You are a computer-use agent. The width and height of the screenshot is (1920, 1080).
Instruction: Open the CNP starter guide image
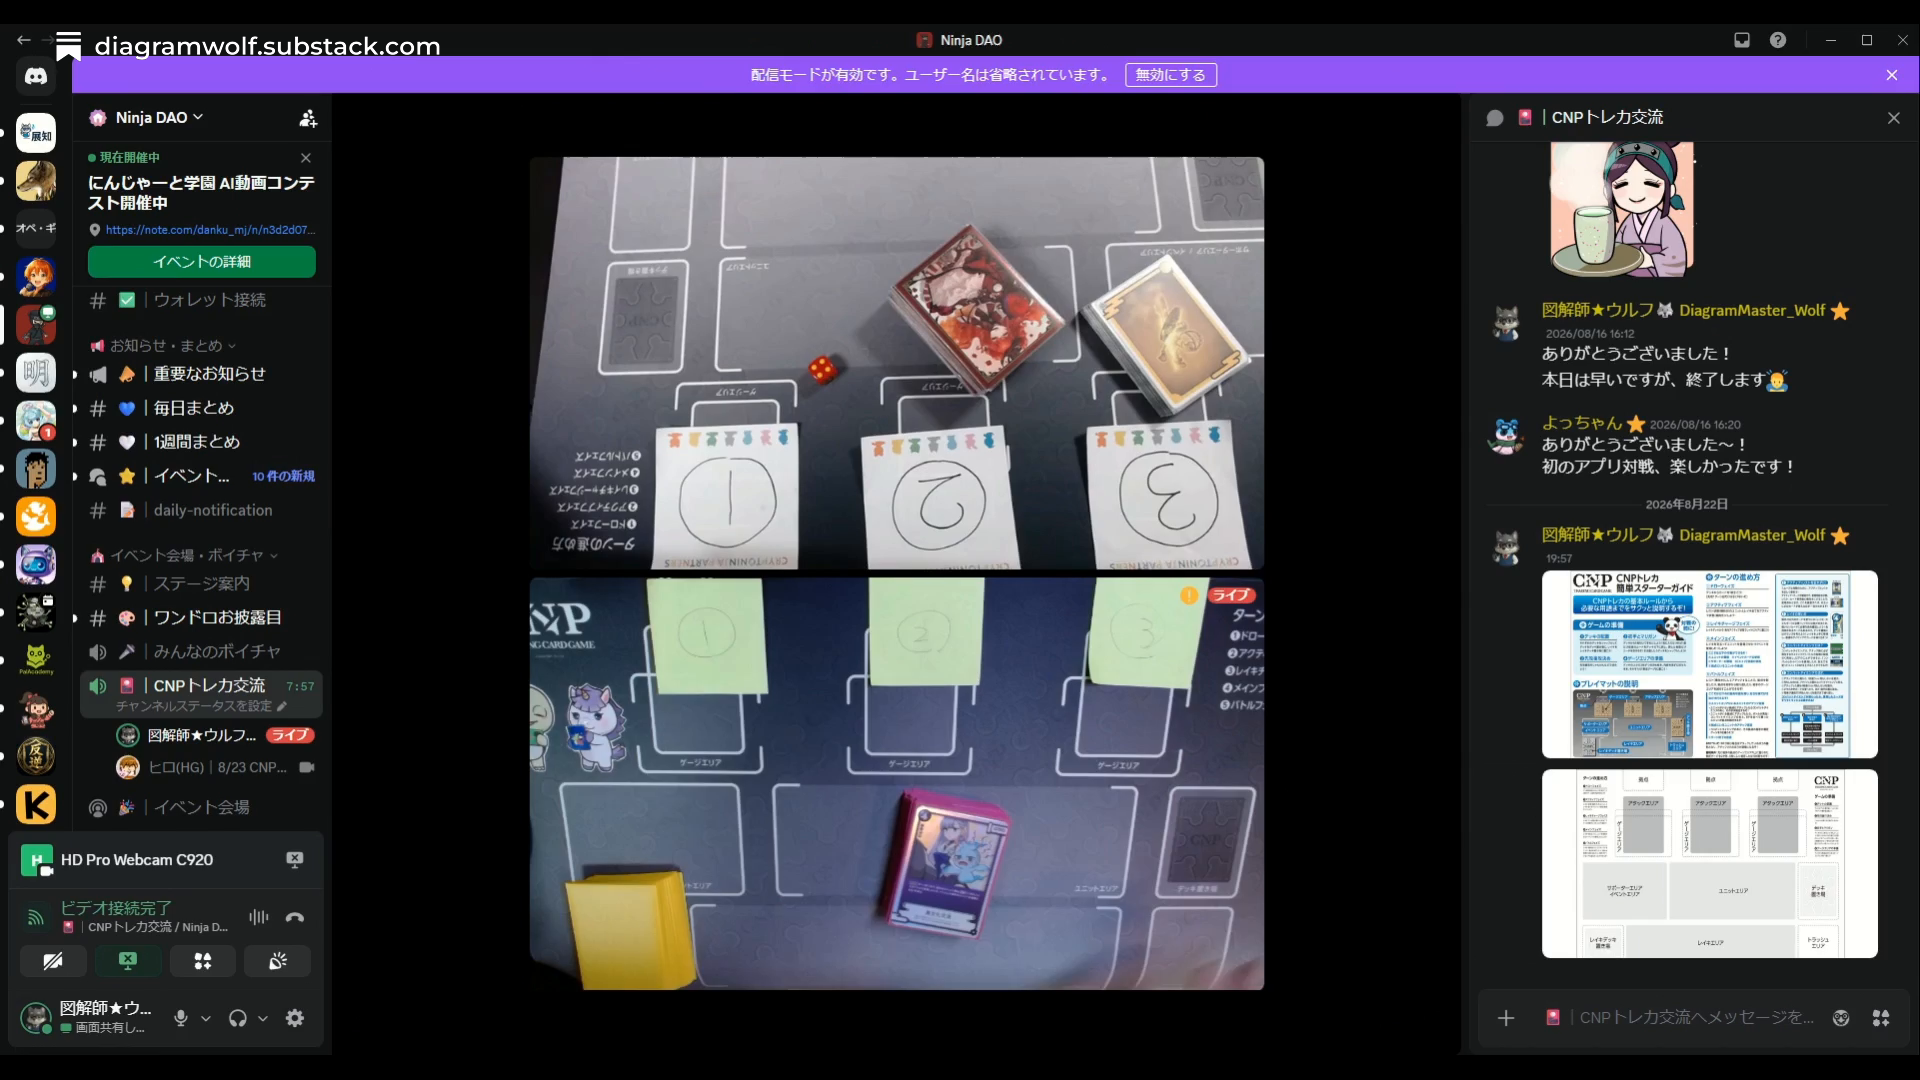(1710, 665)
